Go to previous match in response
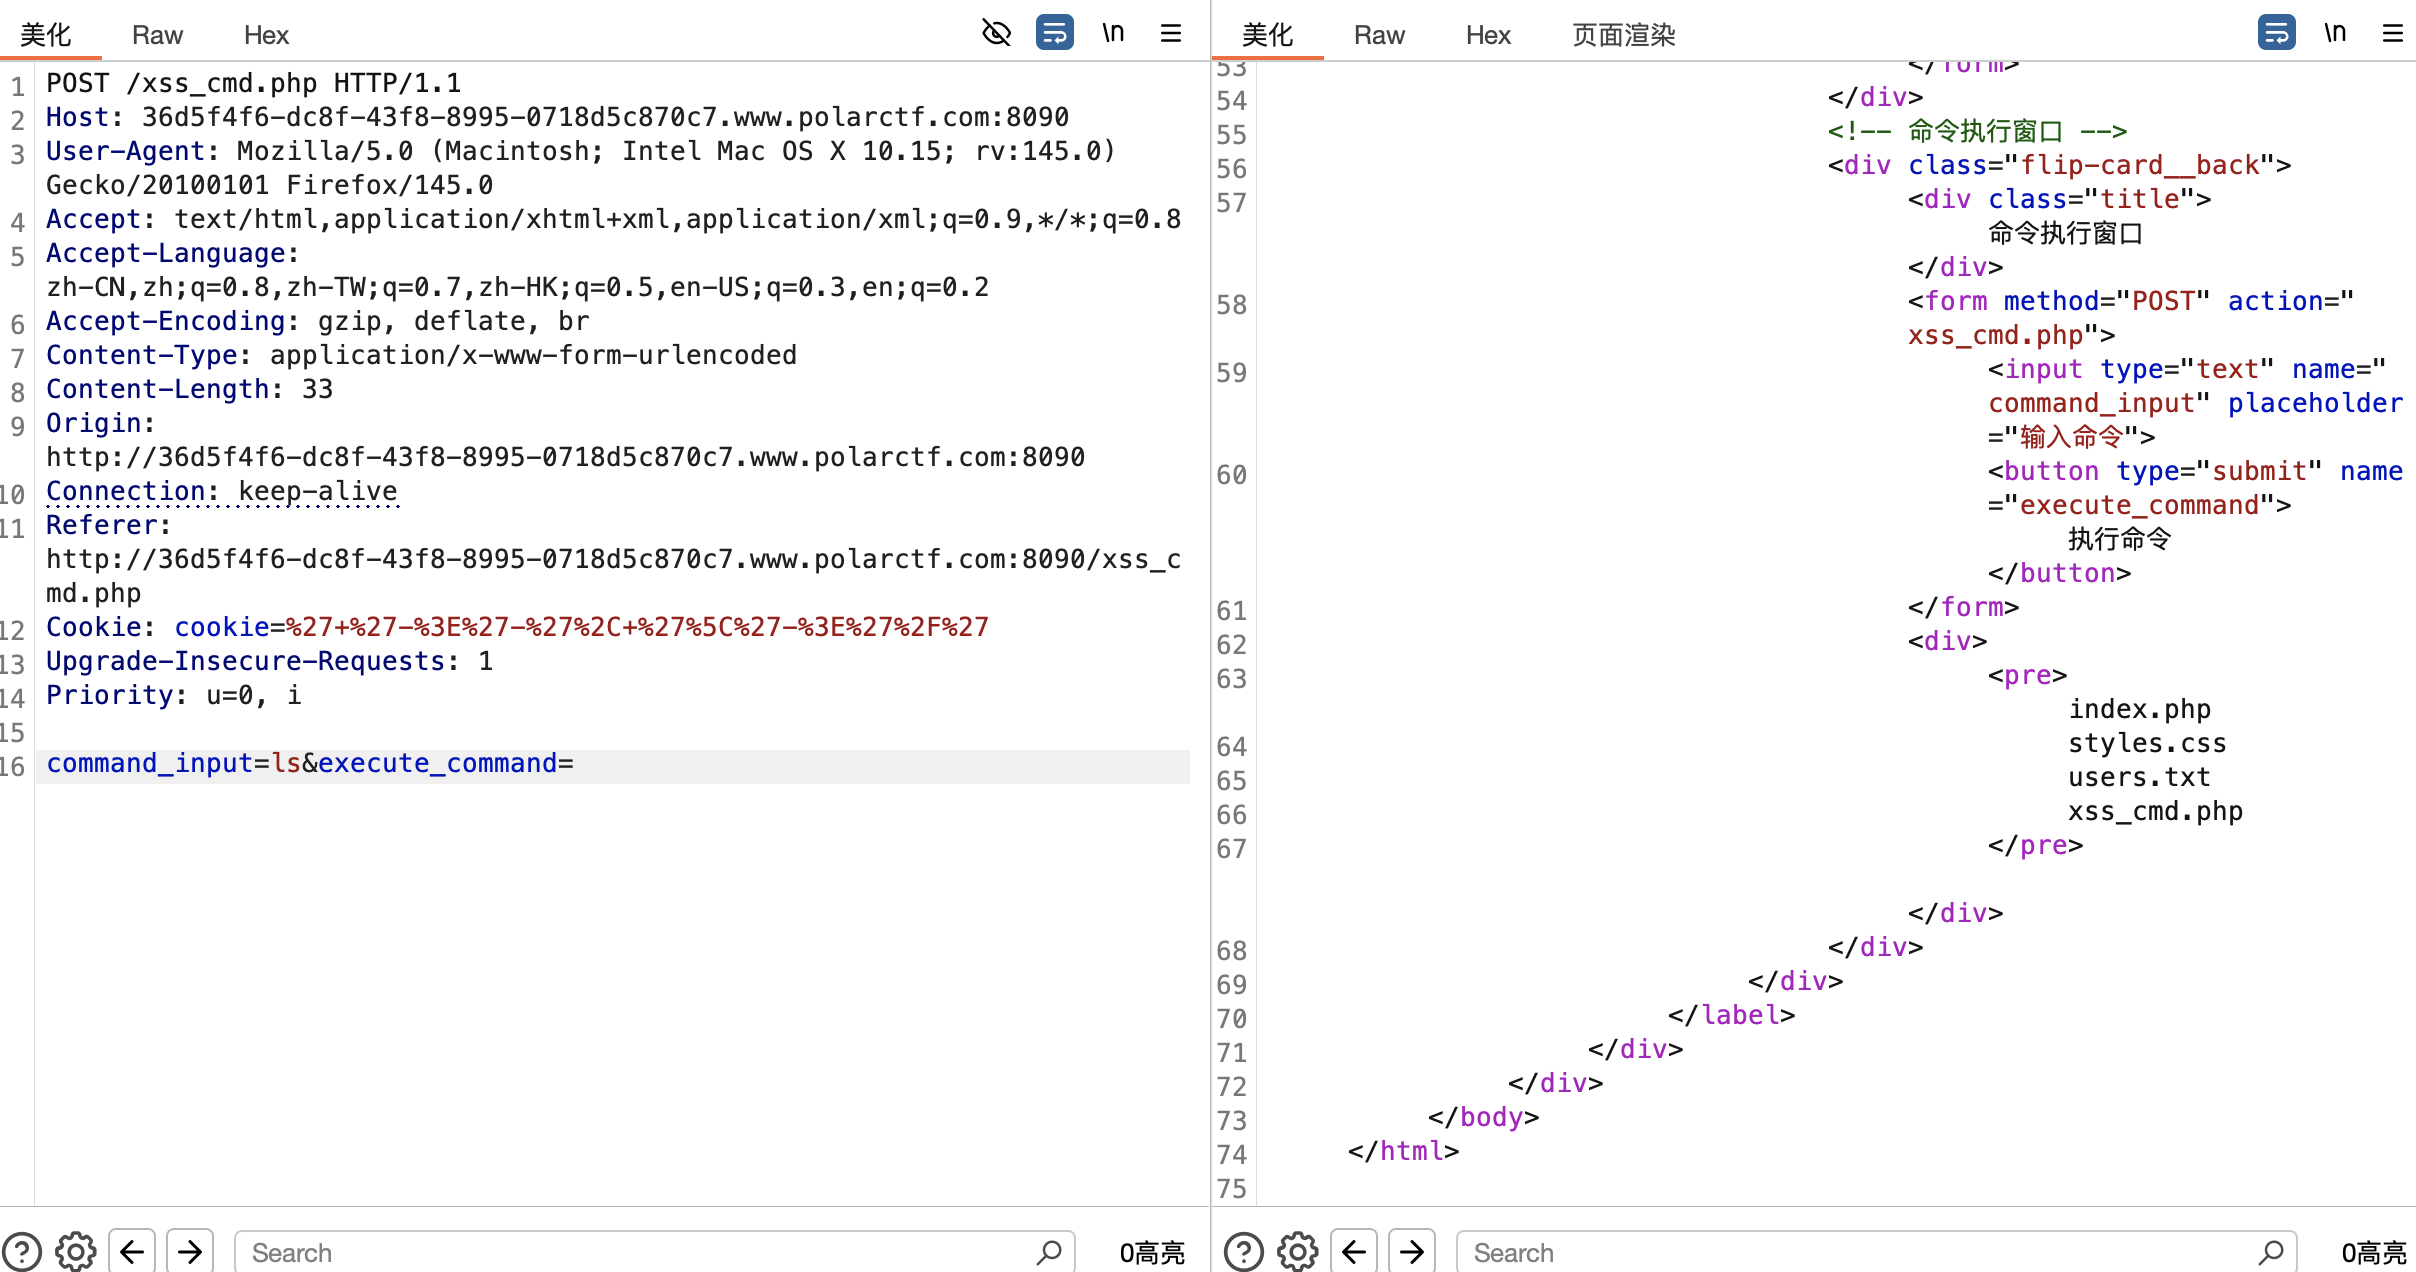This screenshot has height=1272, width=2416. 1354,1251
